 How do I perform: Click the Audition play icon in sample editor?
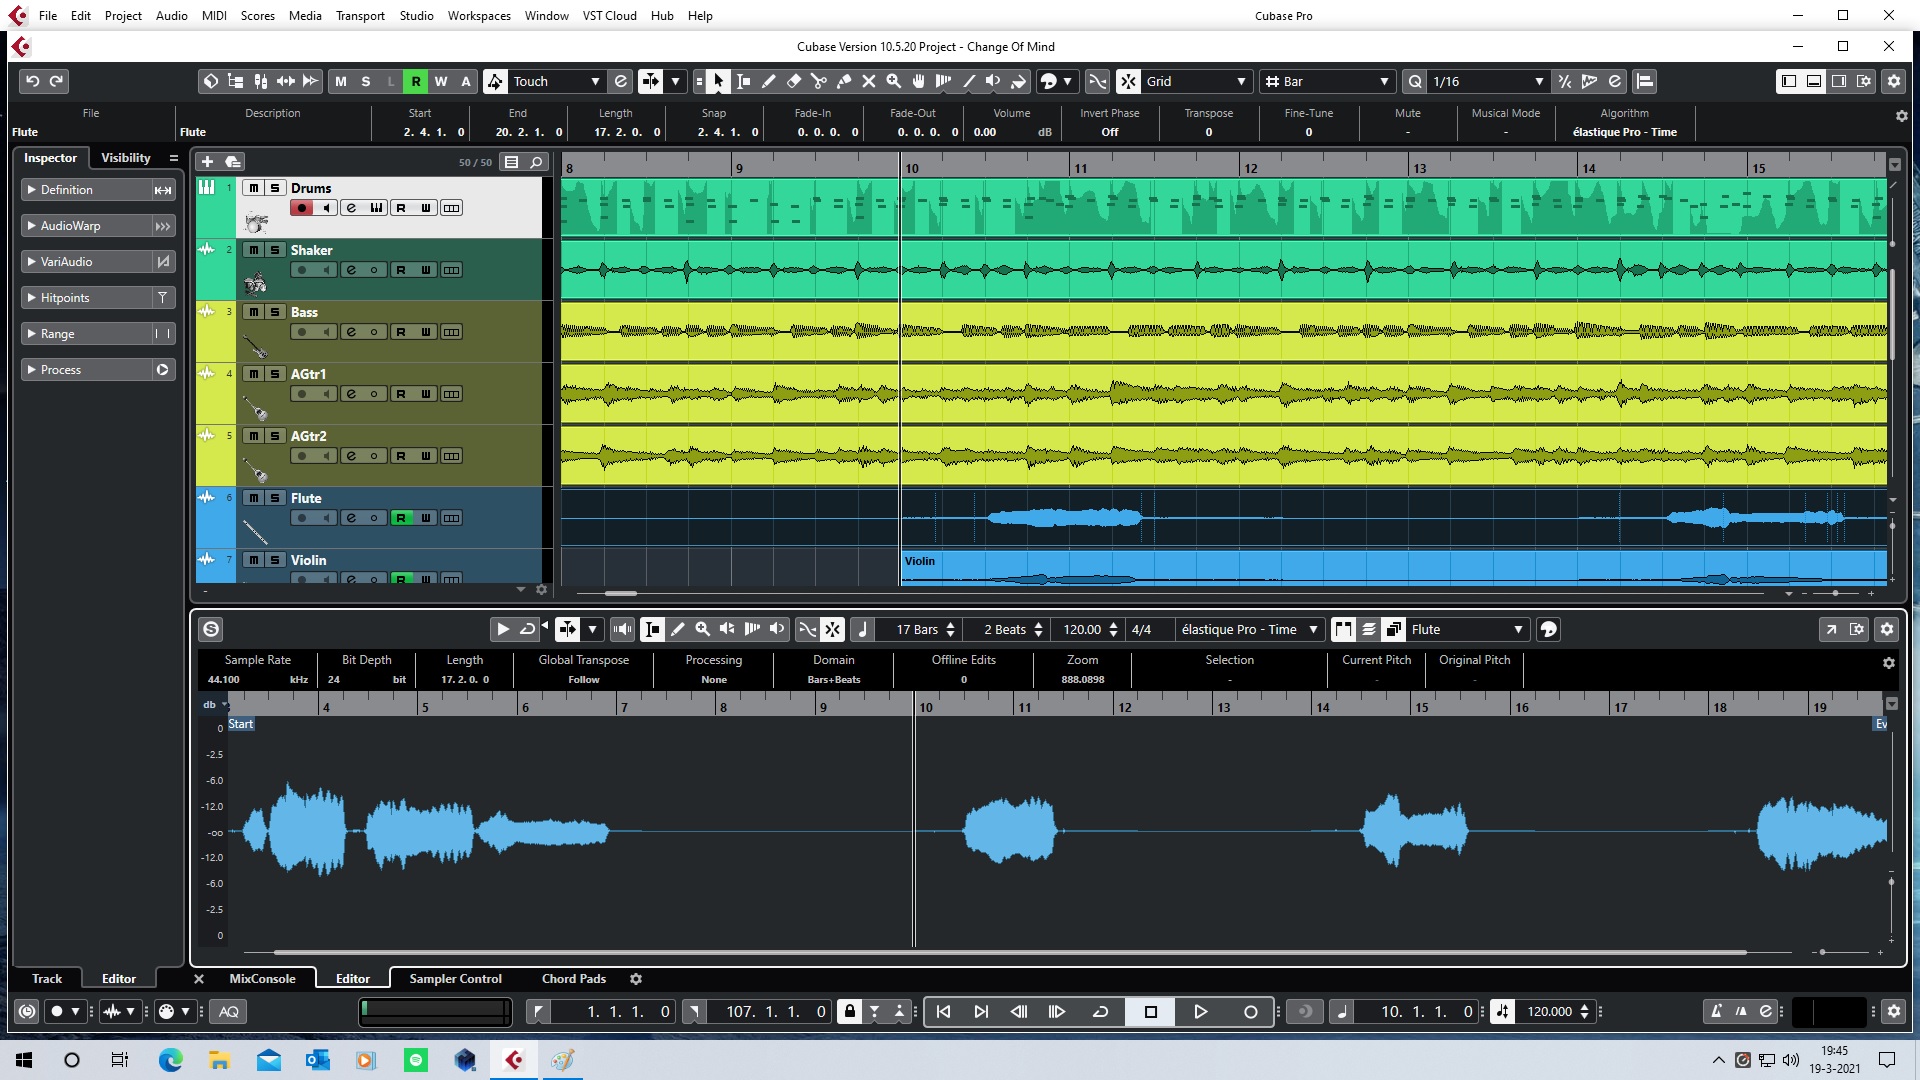(x=503, y=629)
